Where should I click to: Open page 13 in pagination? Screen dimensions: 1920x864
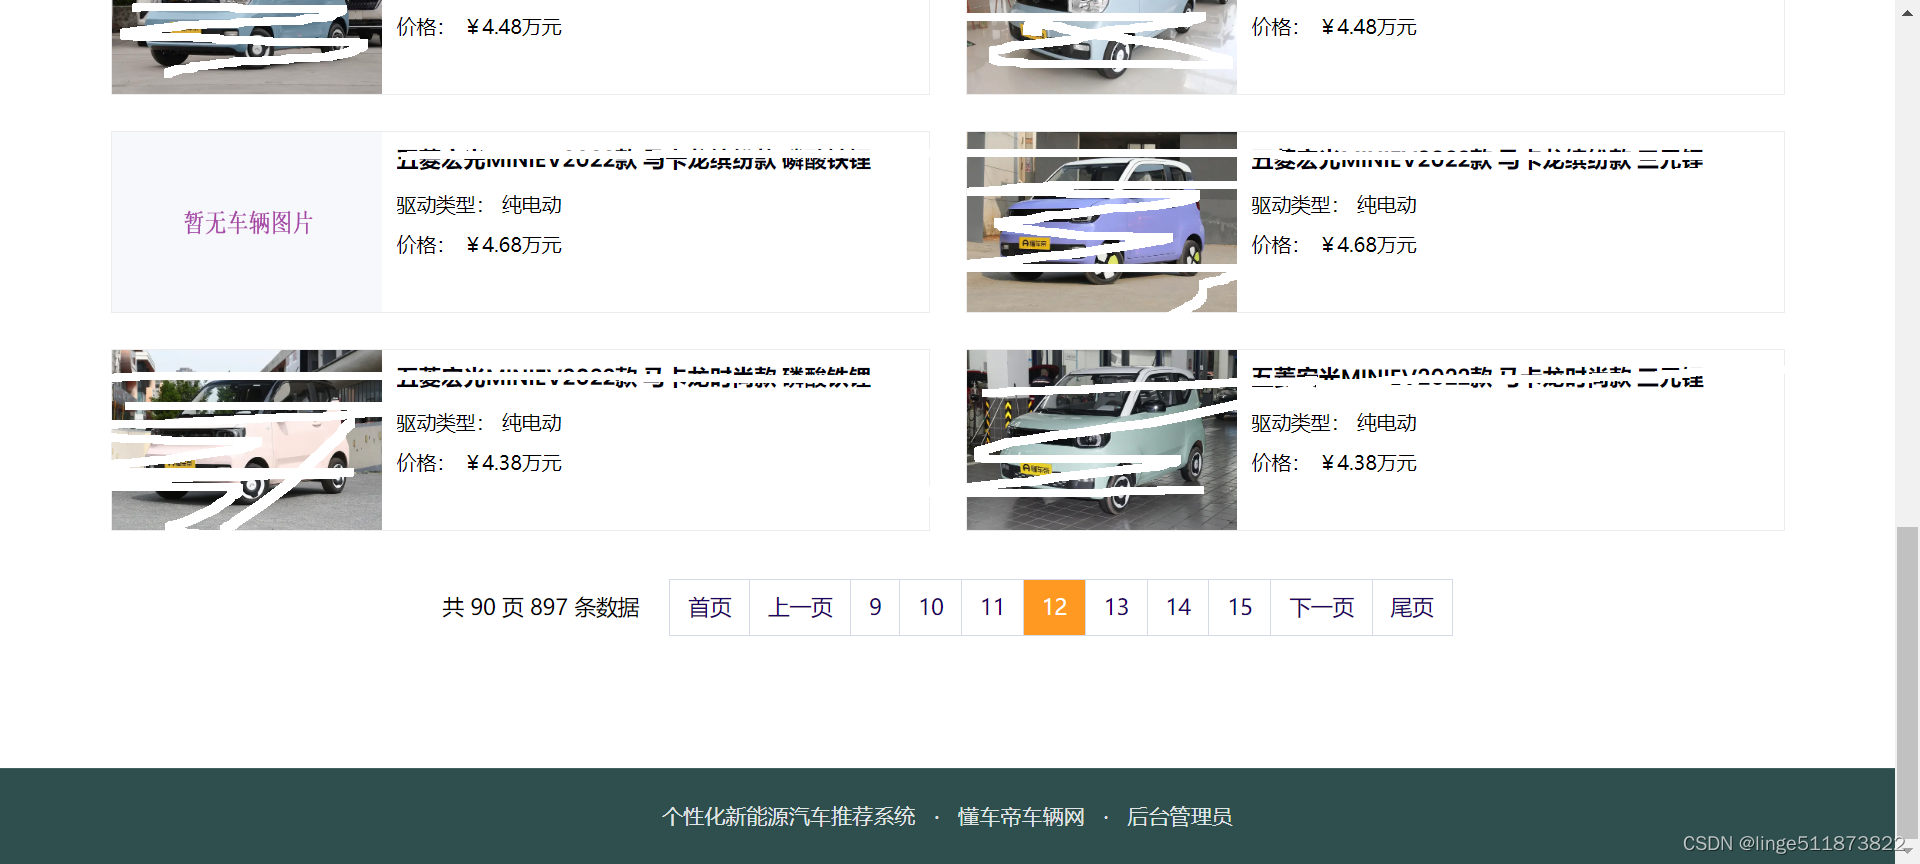tap(1116, 607)
